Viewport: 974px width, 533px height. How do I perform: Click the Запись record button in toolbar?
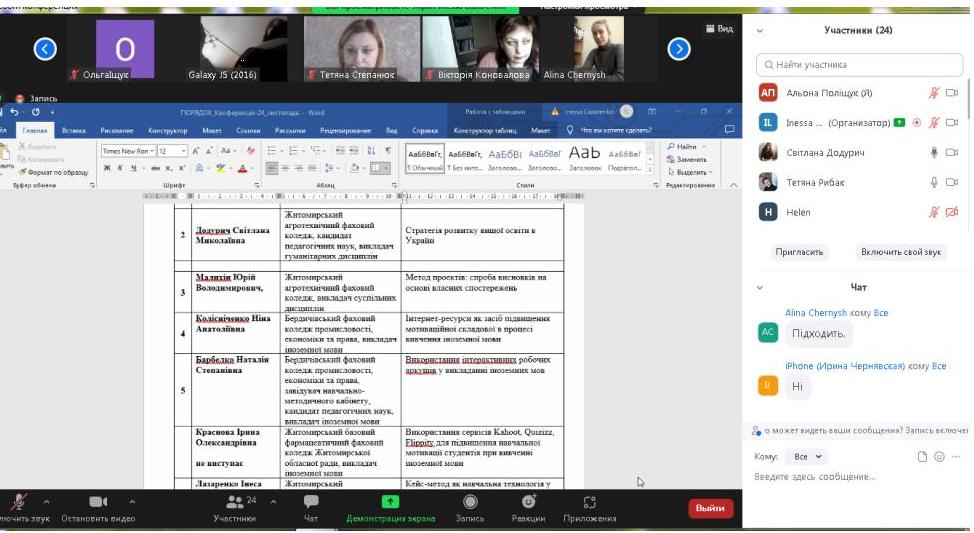(x=470, y=508)
